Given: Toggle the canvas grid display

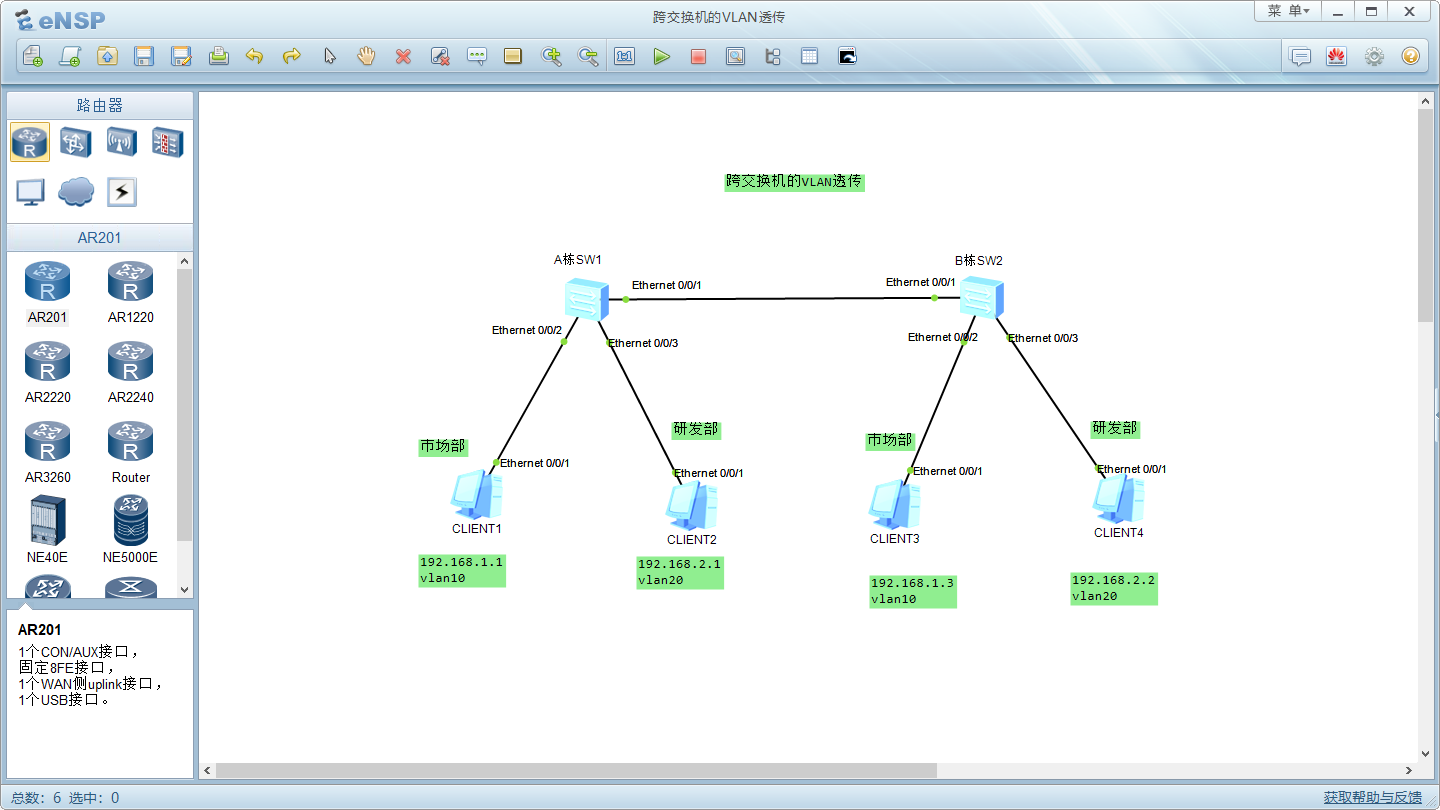Looking at the screenshot, I should 809,57.
